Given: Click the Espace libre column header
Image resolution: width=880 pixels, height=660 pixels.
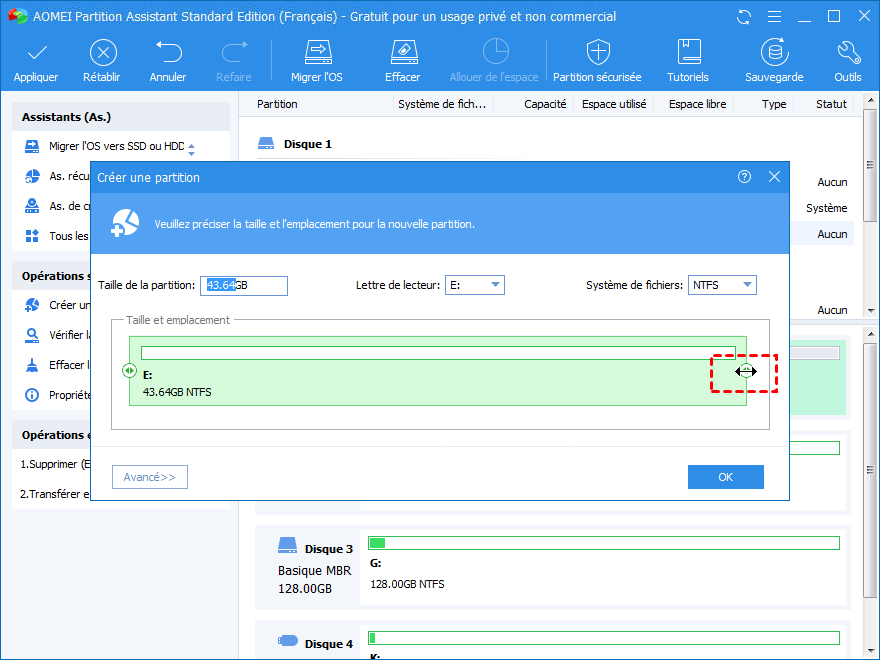Looking at the screenshot, I should (698, 104).
